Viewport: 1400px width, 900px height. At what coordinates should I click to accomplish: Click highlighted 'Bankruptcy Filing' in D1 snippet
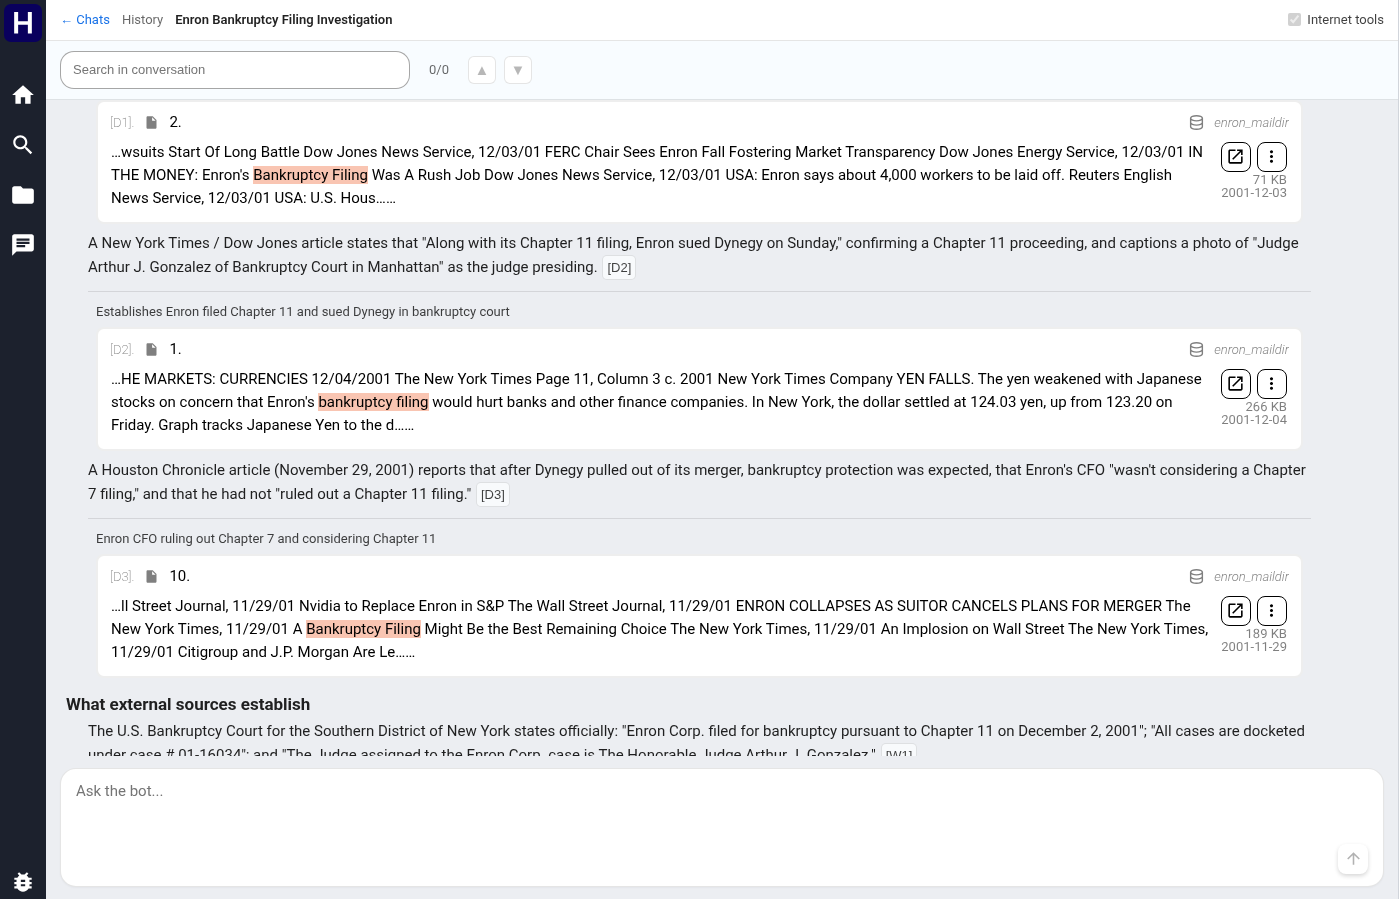(310, 175)
